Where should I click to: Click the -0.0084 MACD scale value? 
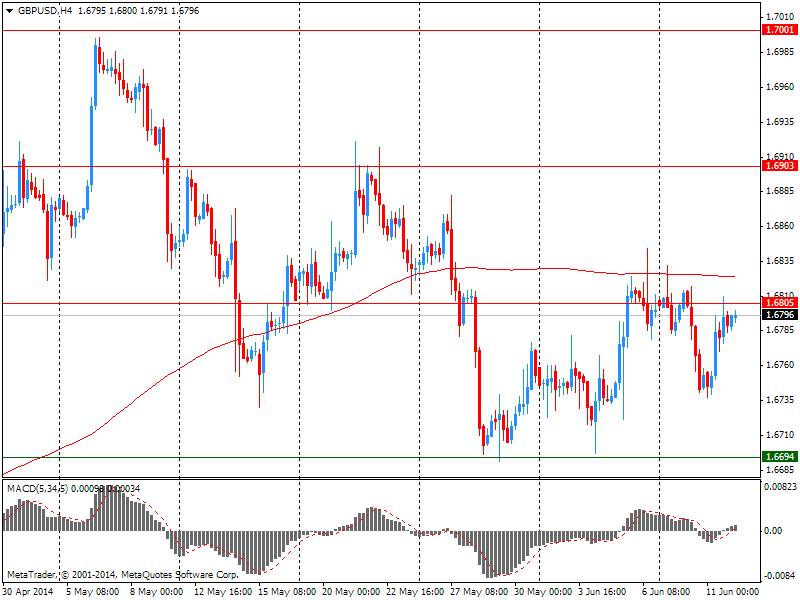[x=779, y=576]
